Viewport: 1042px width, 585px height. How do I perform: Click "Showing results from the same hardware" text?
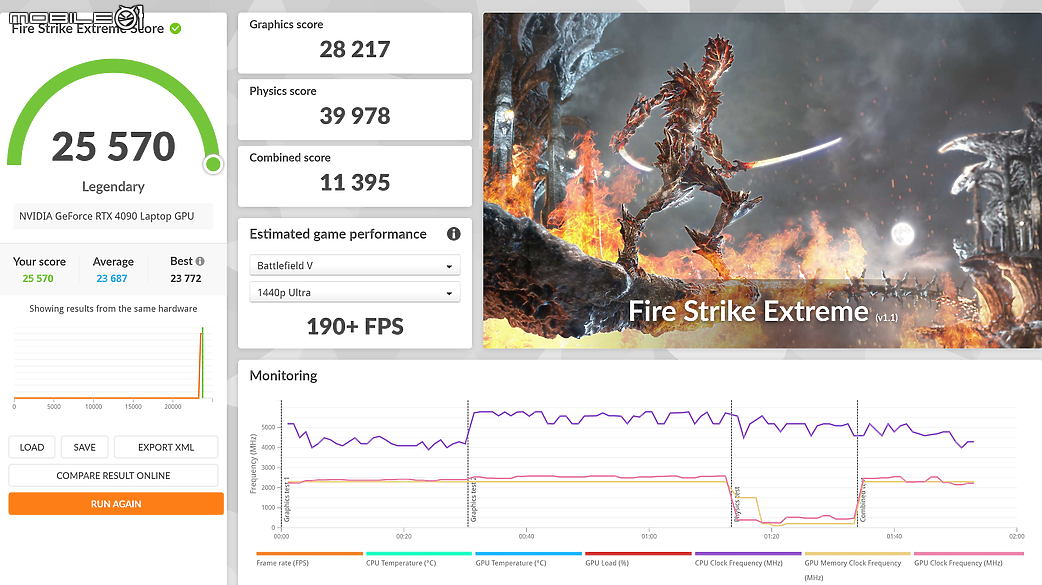coord(113,308)
